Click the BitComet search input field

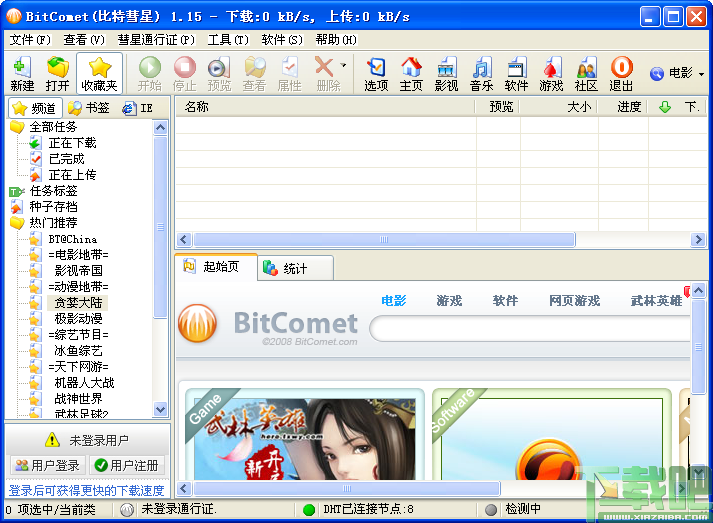(x=530, y=328)
